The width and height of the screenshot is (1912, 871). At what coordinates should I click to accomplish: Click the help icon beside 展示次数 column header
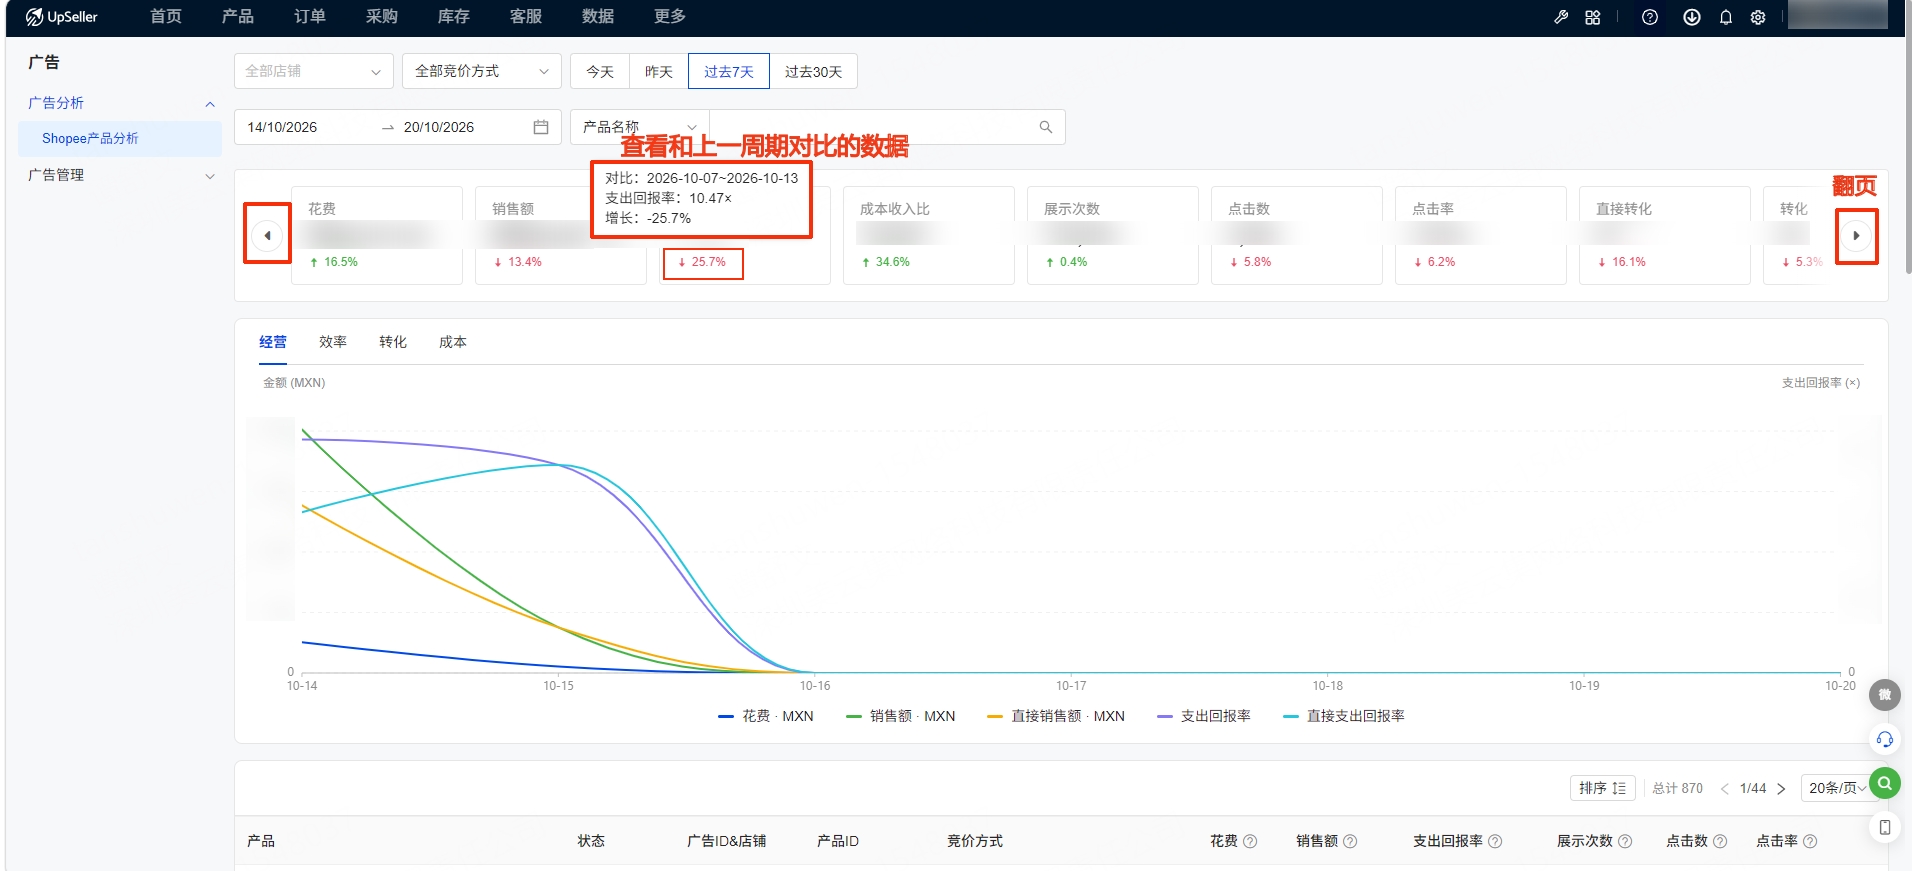[x=1625, y=842]
